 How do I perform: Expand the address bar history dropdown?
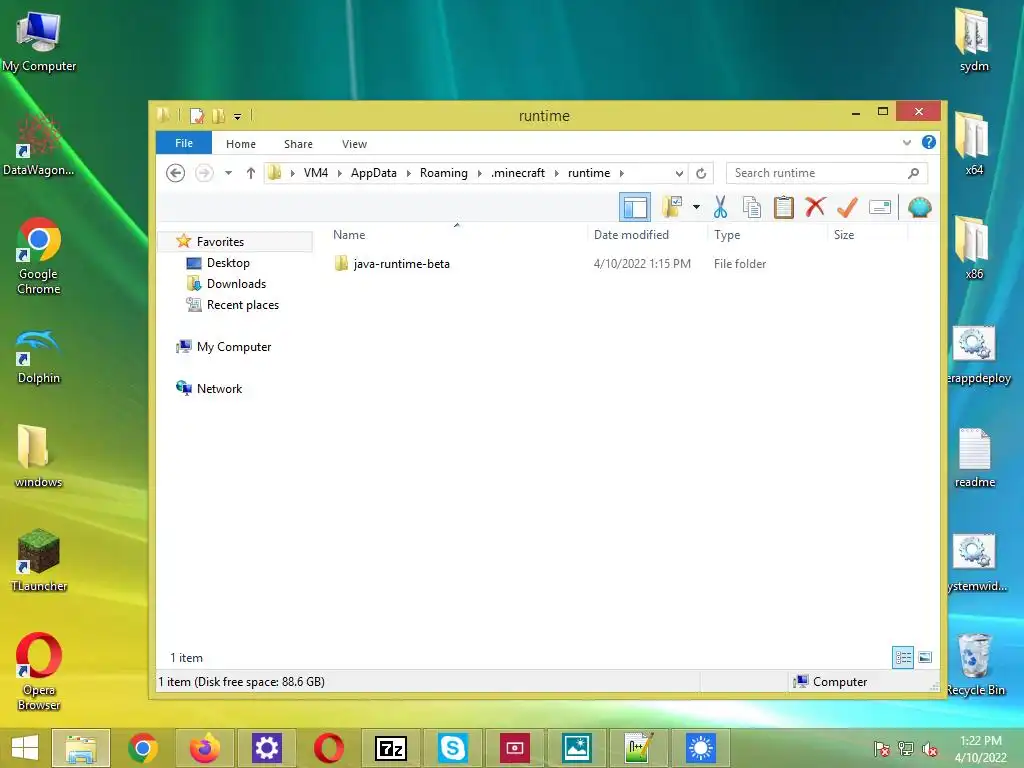(x=679, y=173)
